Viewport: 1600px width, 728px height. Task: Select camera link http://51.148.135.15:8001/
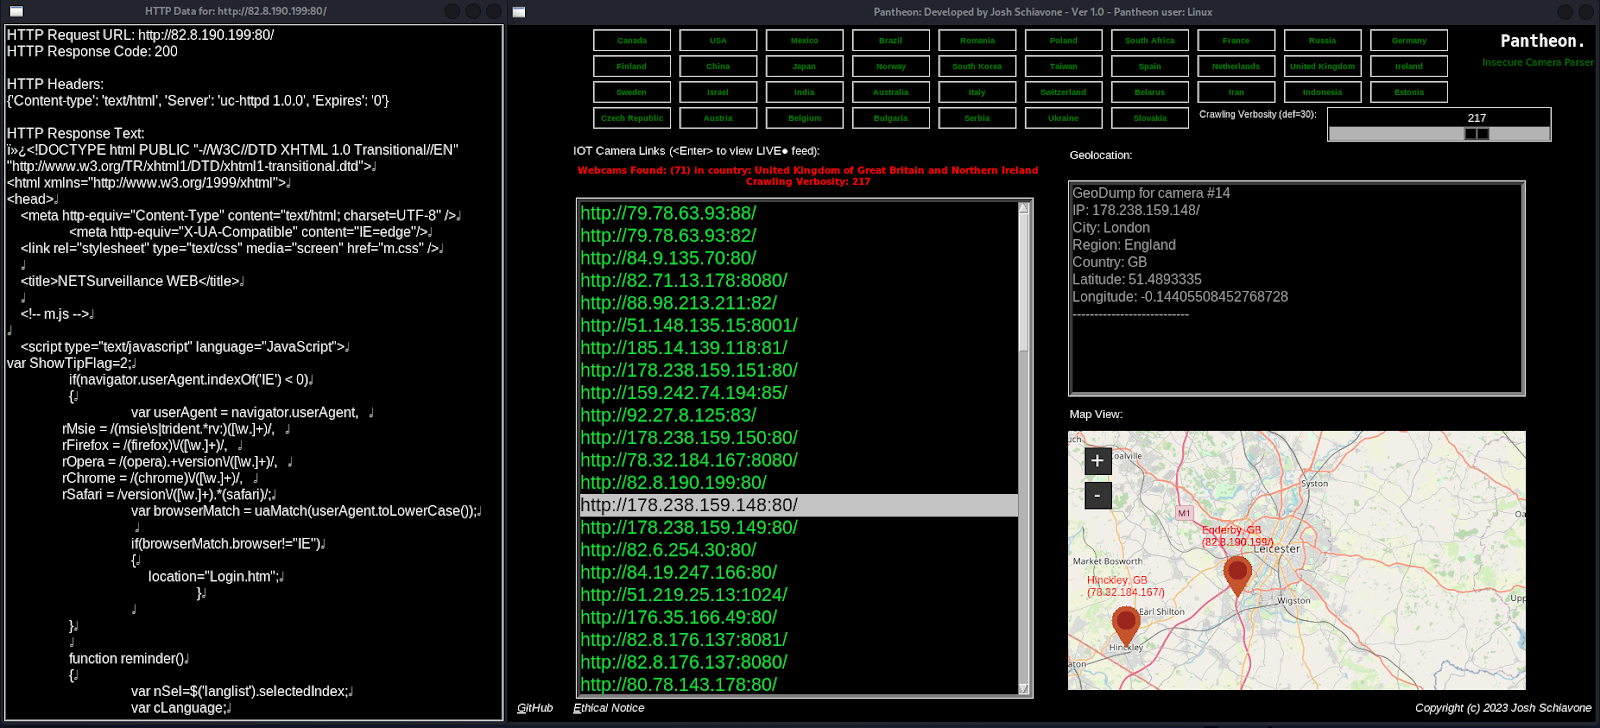pos(798,325)
